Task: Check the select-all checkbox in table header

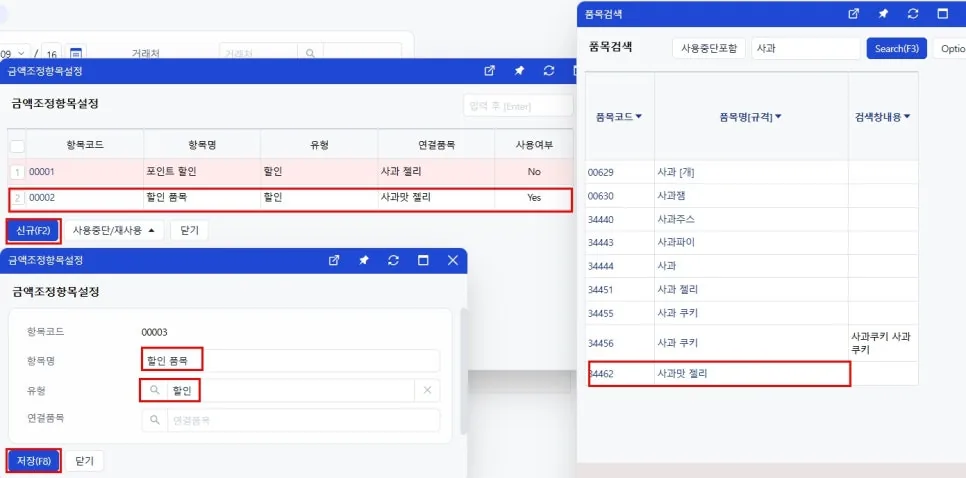Action: tap(17, 146)
